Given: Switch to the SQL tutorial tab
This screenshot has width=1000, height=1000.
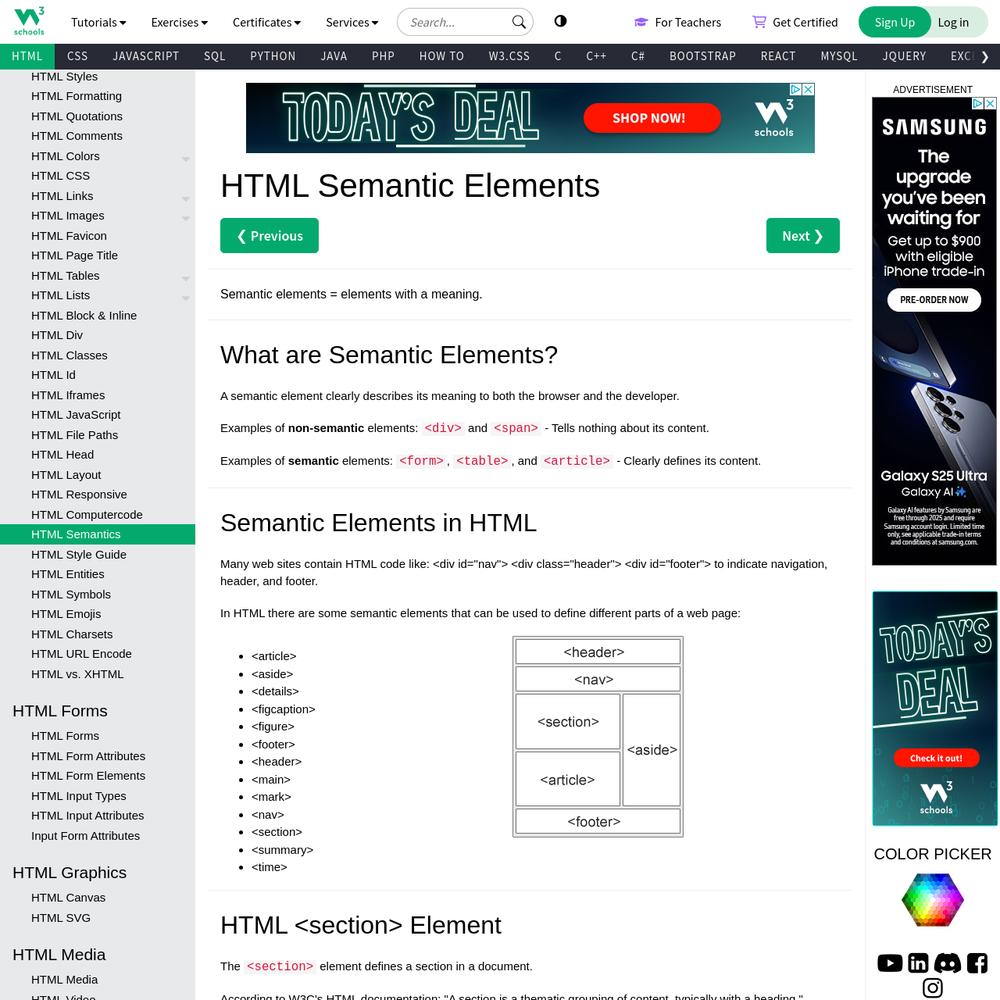Looking at the screenshot, I should tap(214, 56).
